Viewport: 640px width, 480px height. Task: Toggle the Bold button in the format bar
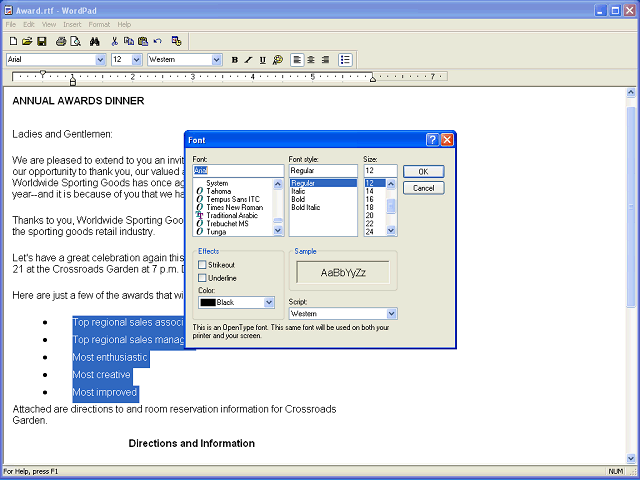pos(235,60)
